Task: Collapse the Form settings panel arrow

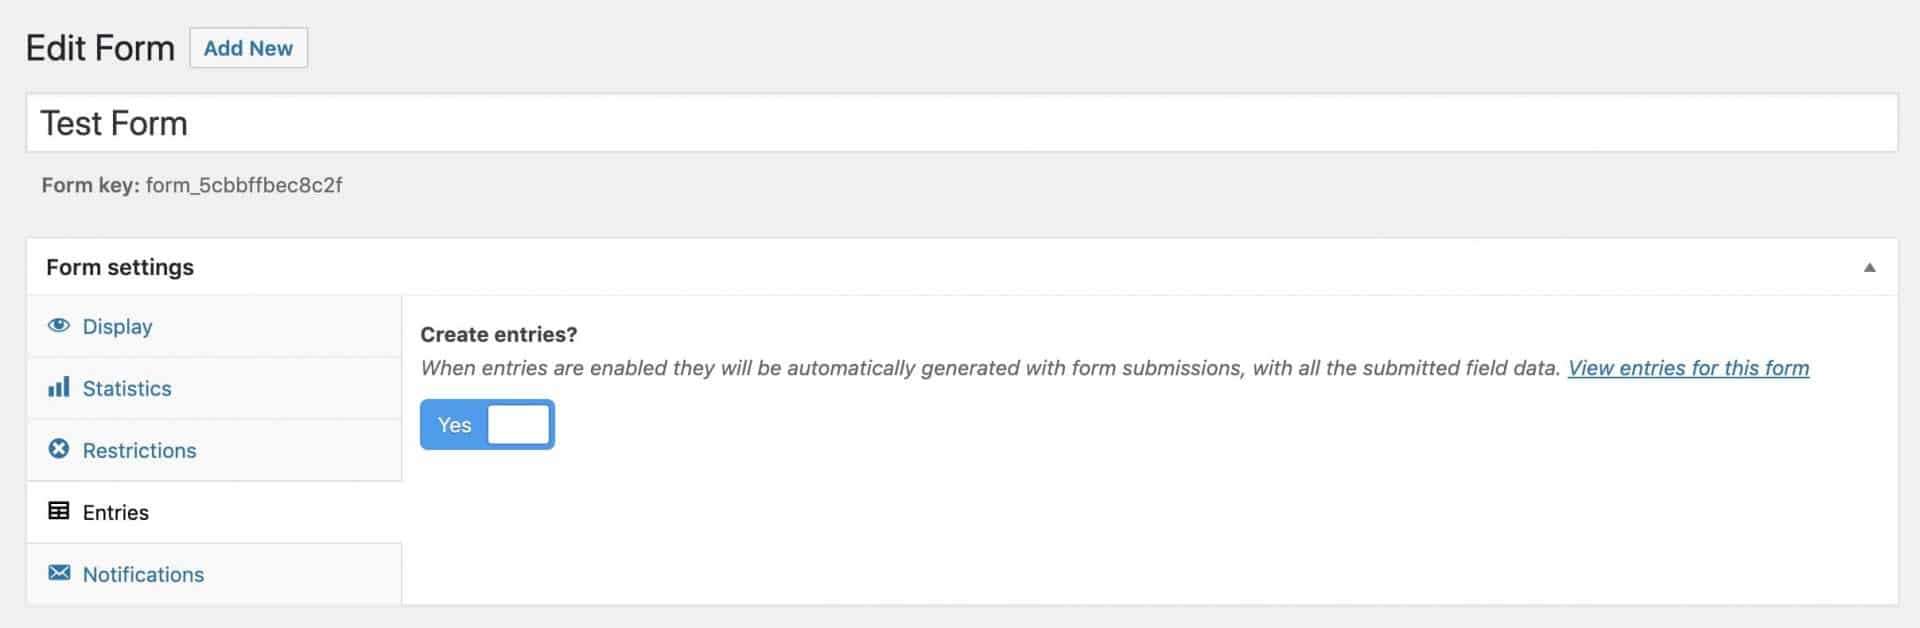Action: point(1868,267)
